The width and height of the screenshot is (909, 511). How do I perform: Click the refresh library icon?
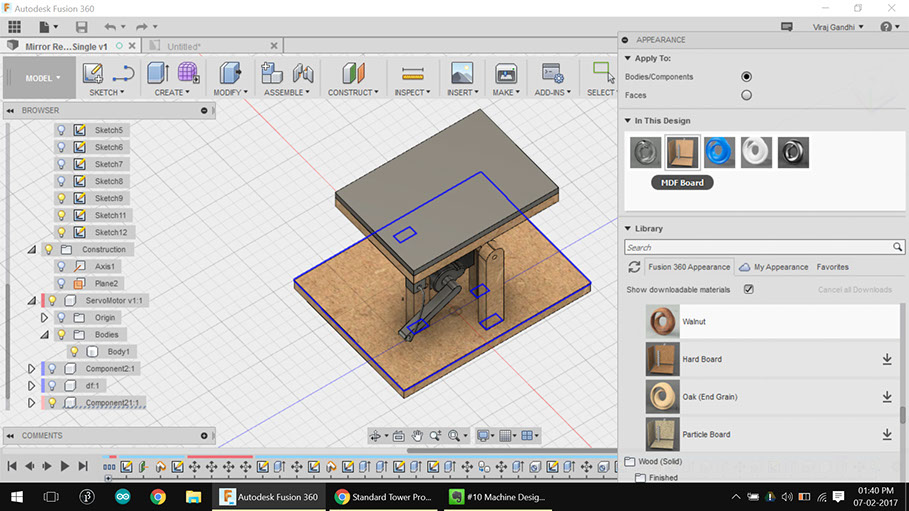click(x=633, y=267)
